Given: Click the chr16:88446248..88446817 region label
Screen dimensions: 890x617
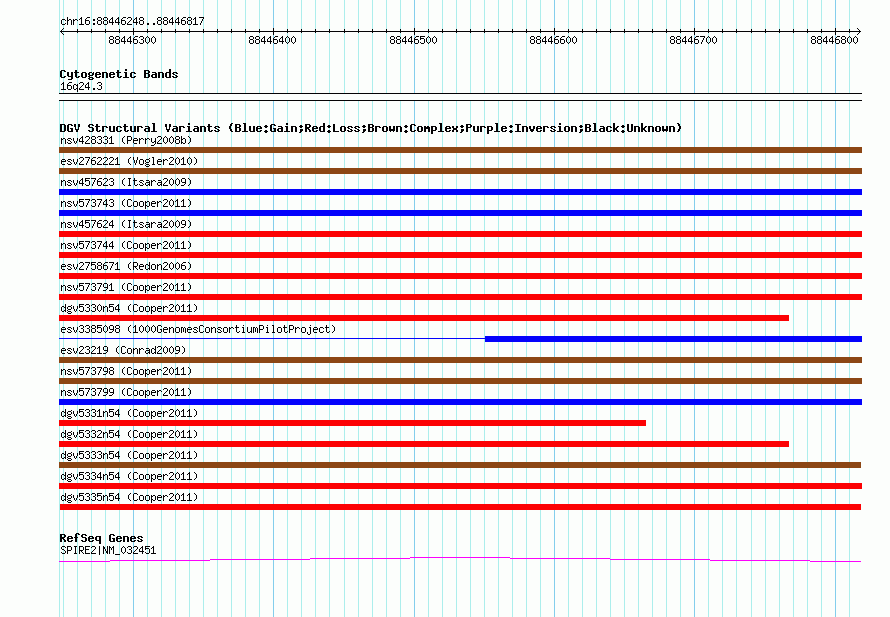Looking at the screenshot, I should point(132,22).
